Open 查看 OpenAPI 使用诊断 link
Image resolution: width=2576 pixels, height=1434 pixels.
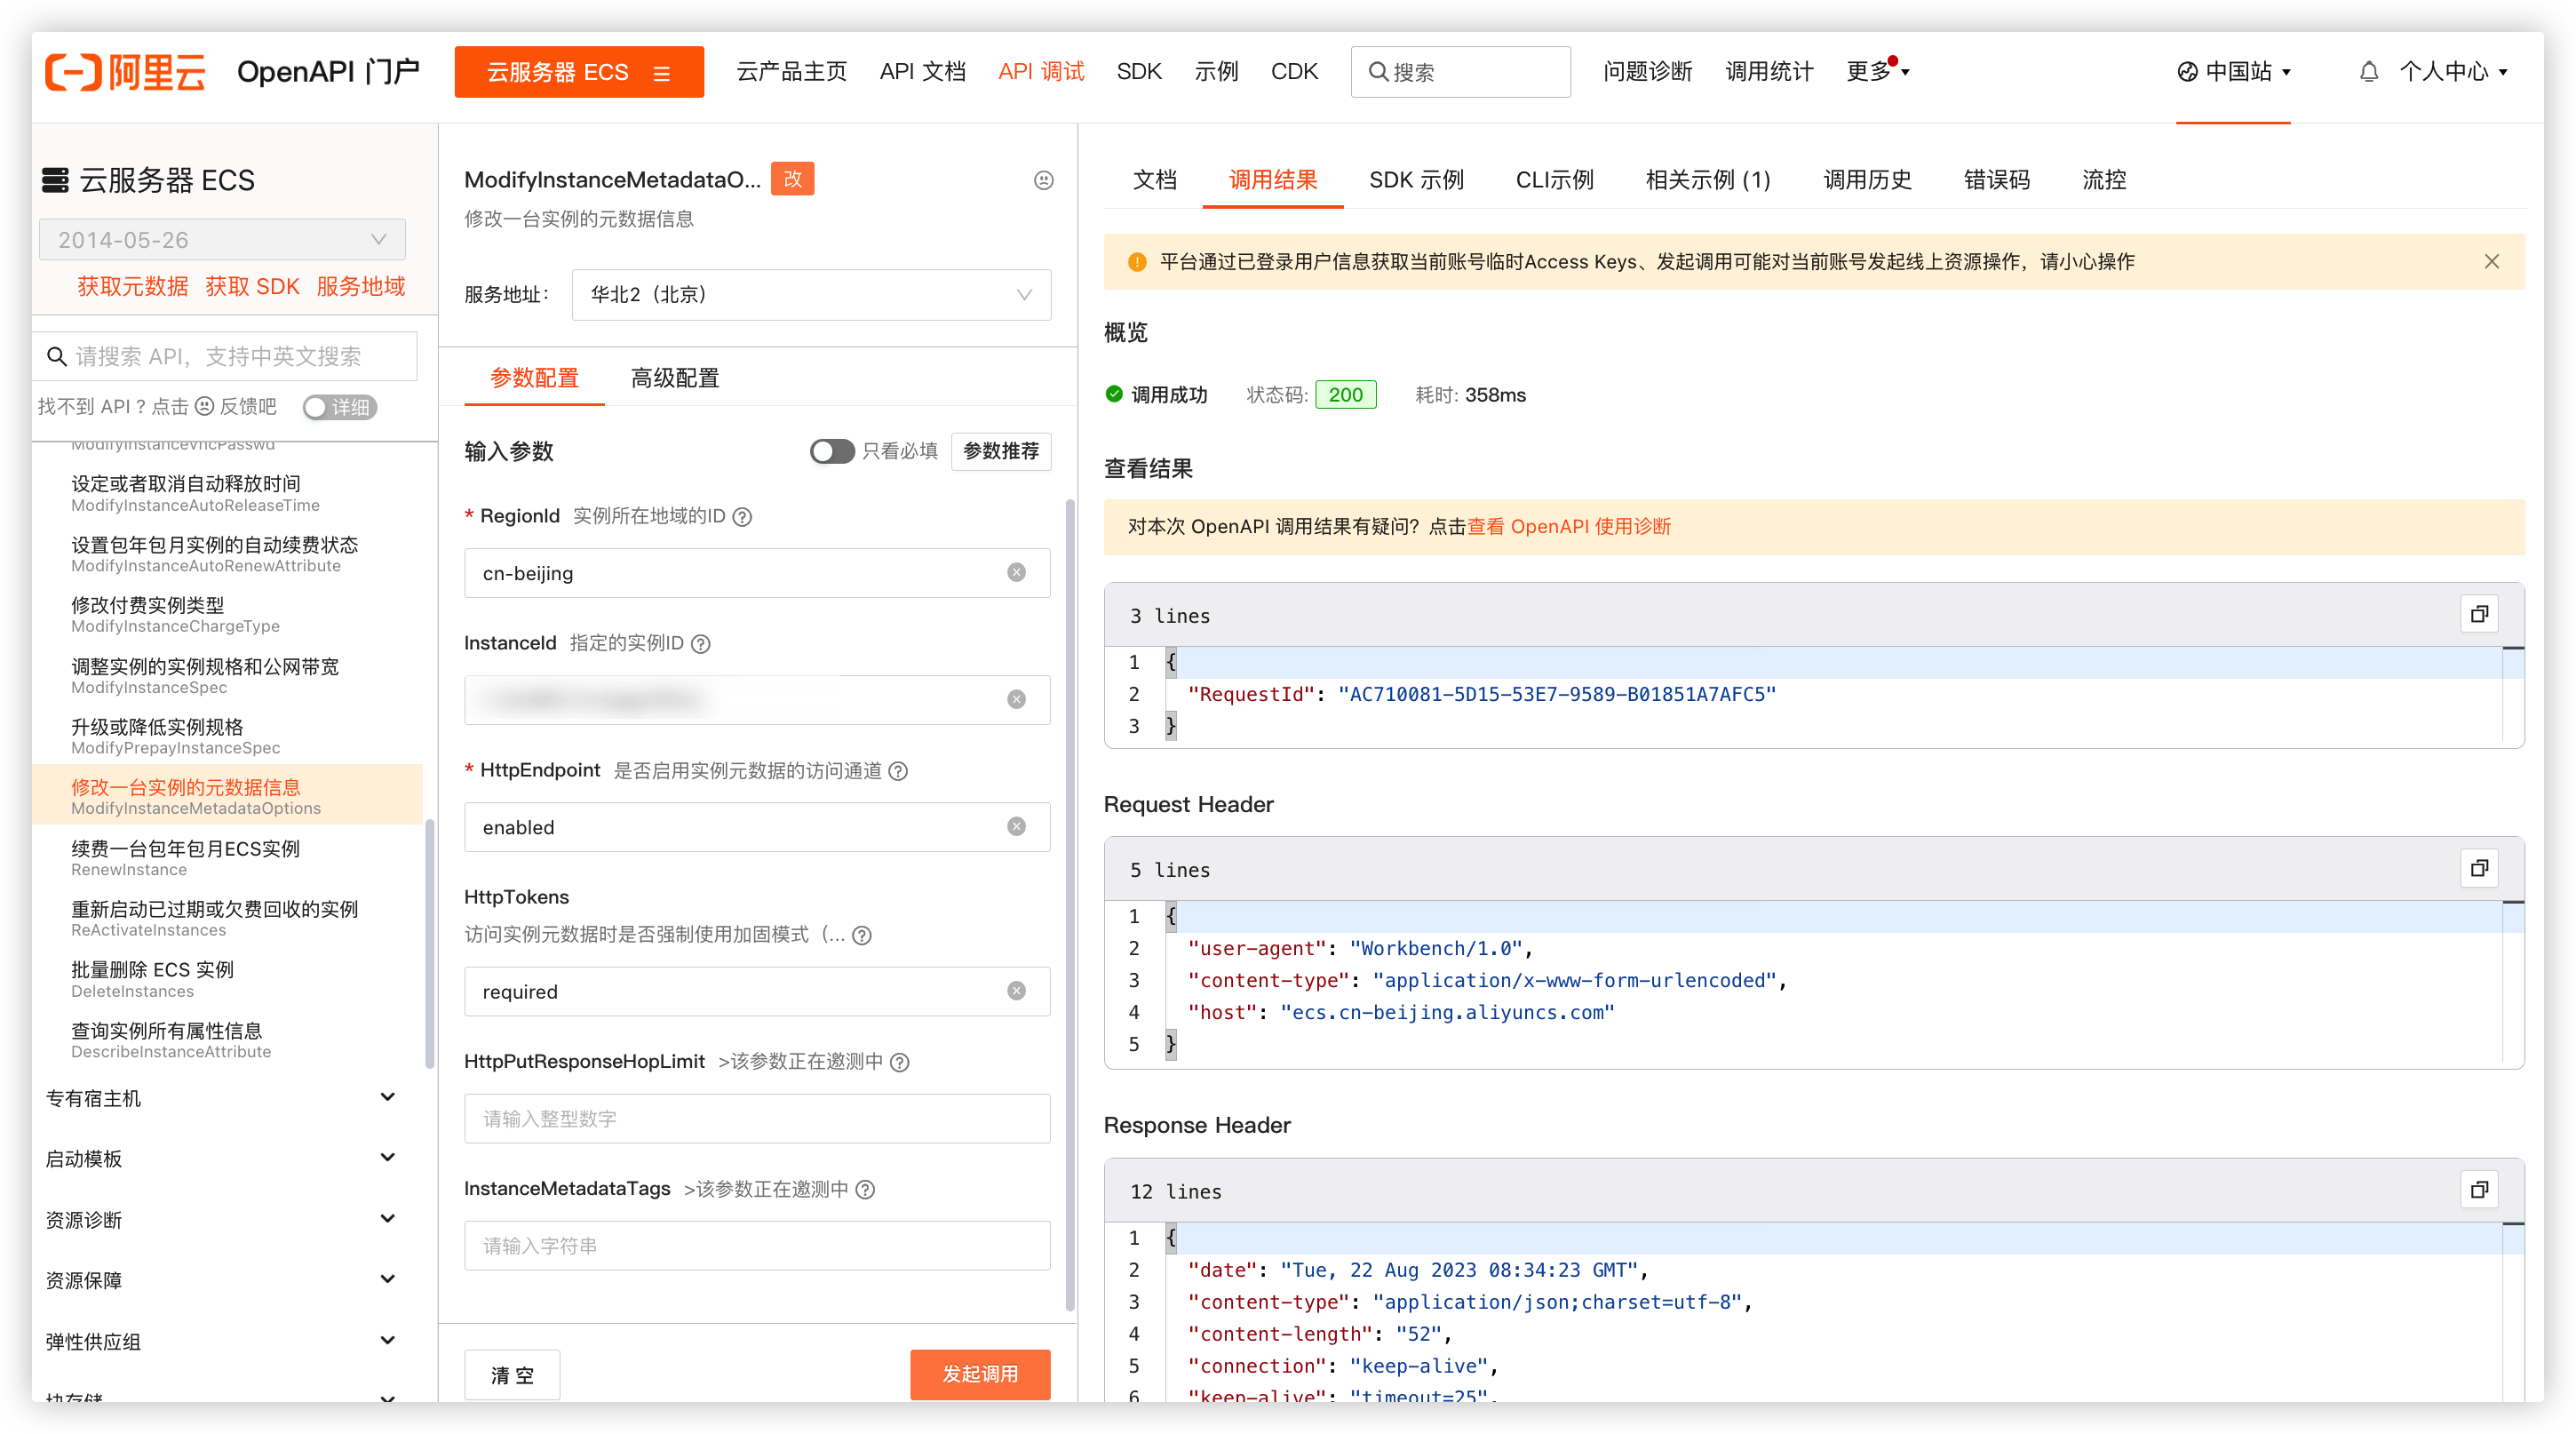pyautogui.click(x=1569, y=527)
